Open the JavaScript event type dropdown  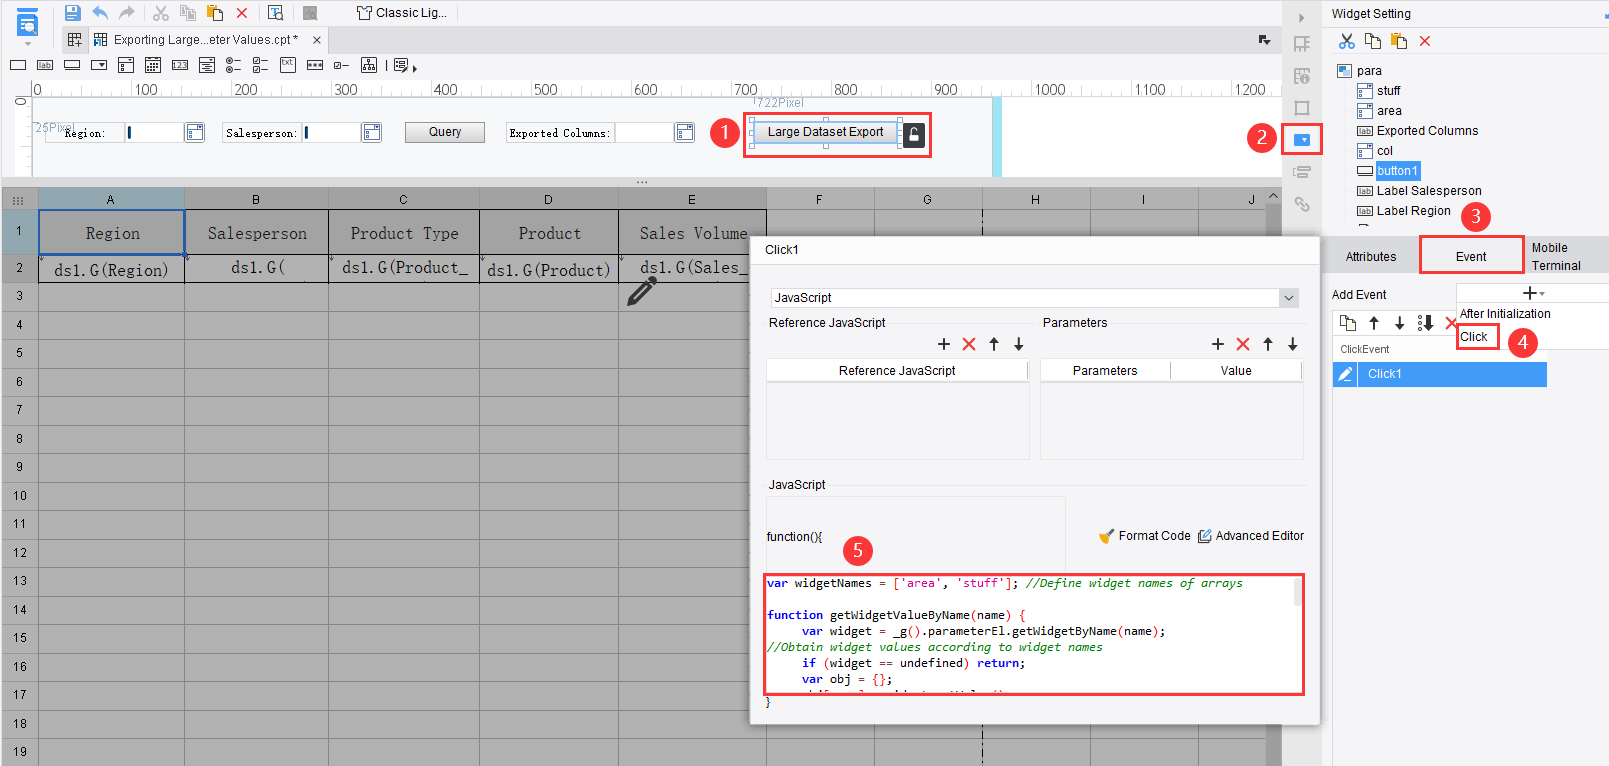(1288, 298)
